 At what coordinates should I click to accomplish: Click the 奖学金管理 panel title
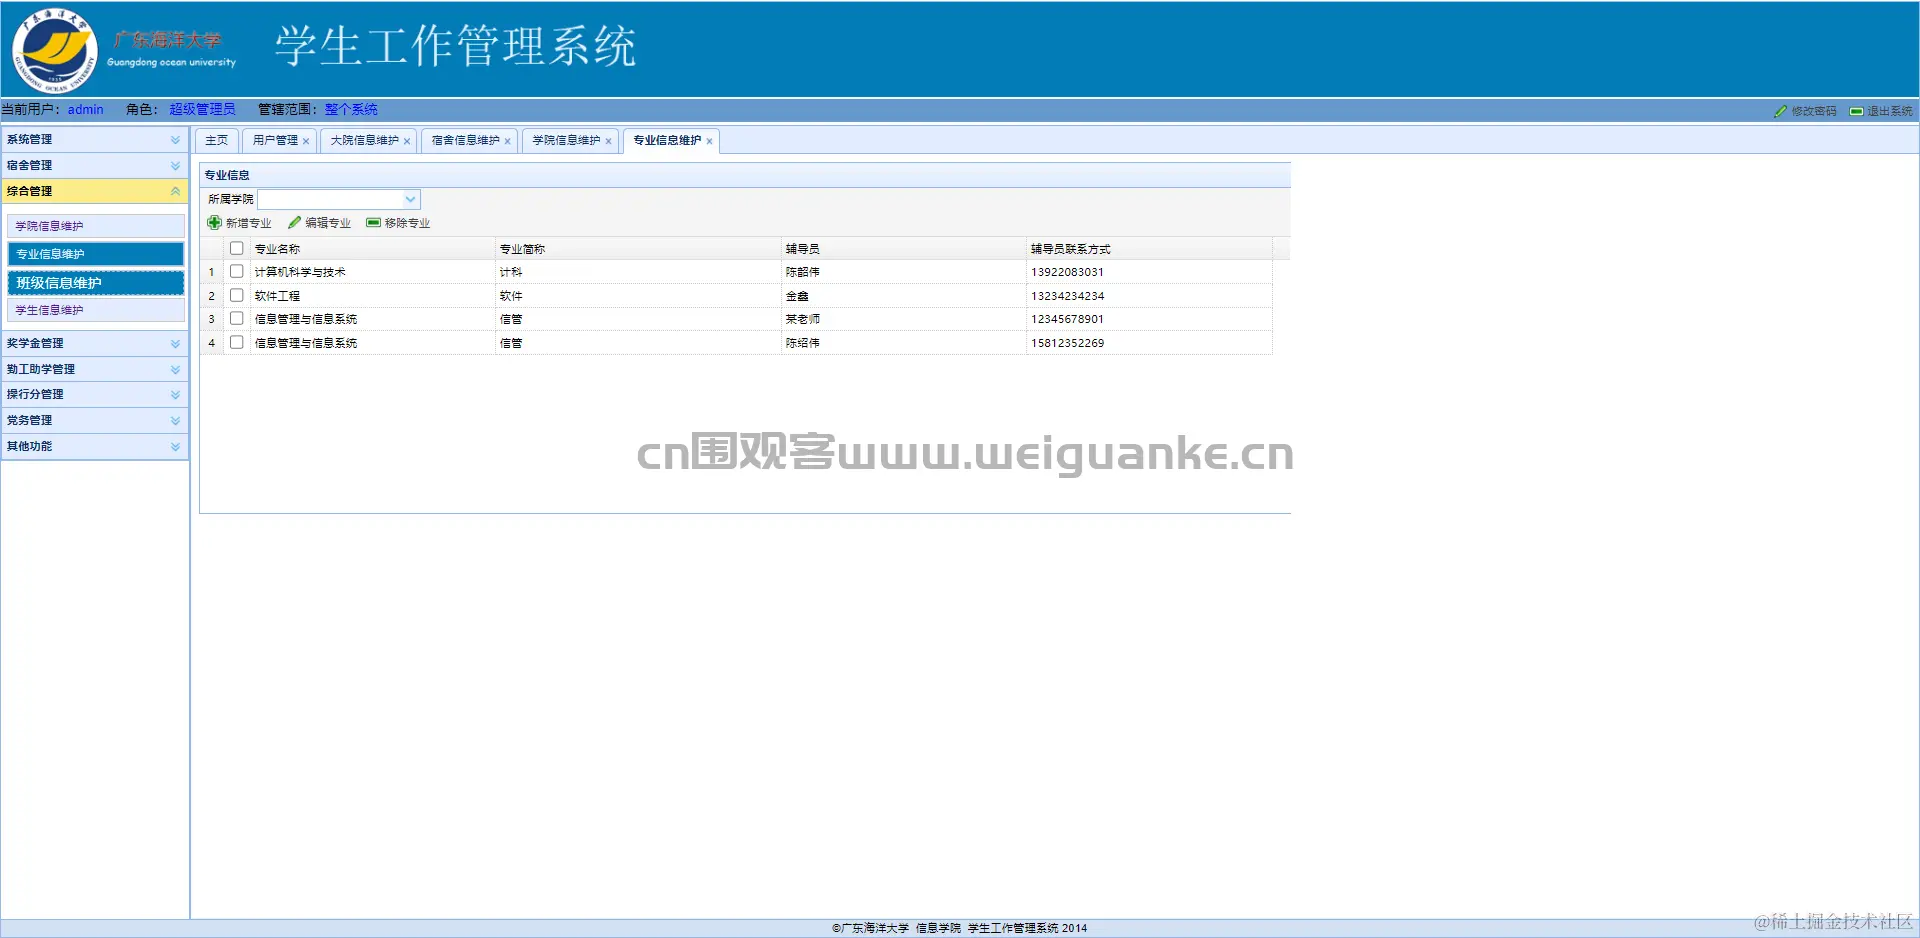[35, 343]
